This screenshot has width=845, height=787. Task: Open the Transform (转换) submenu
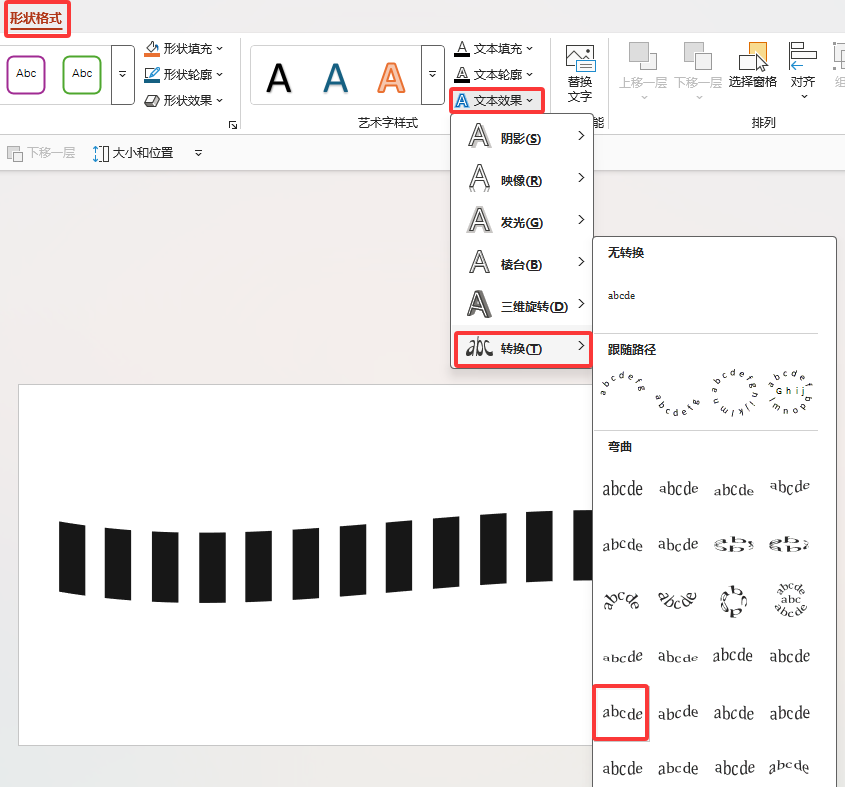522,348
